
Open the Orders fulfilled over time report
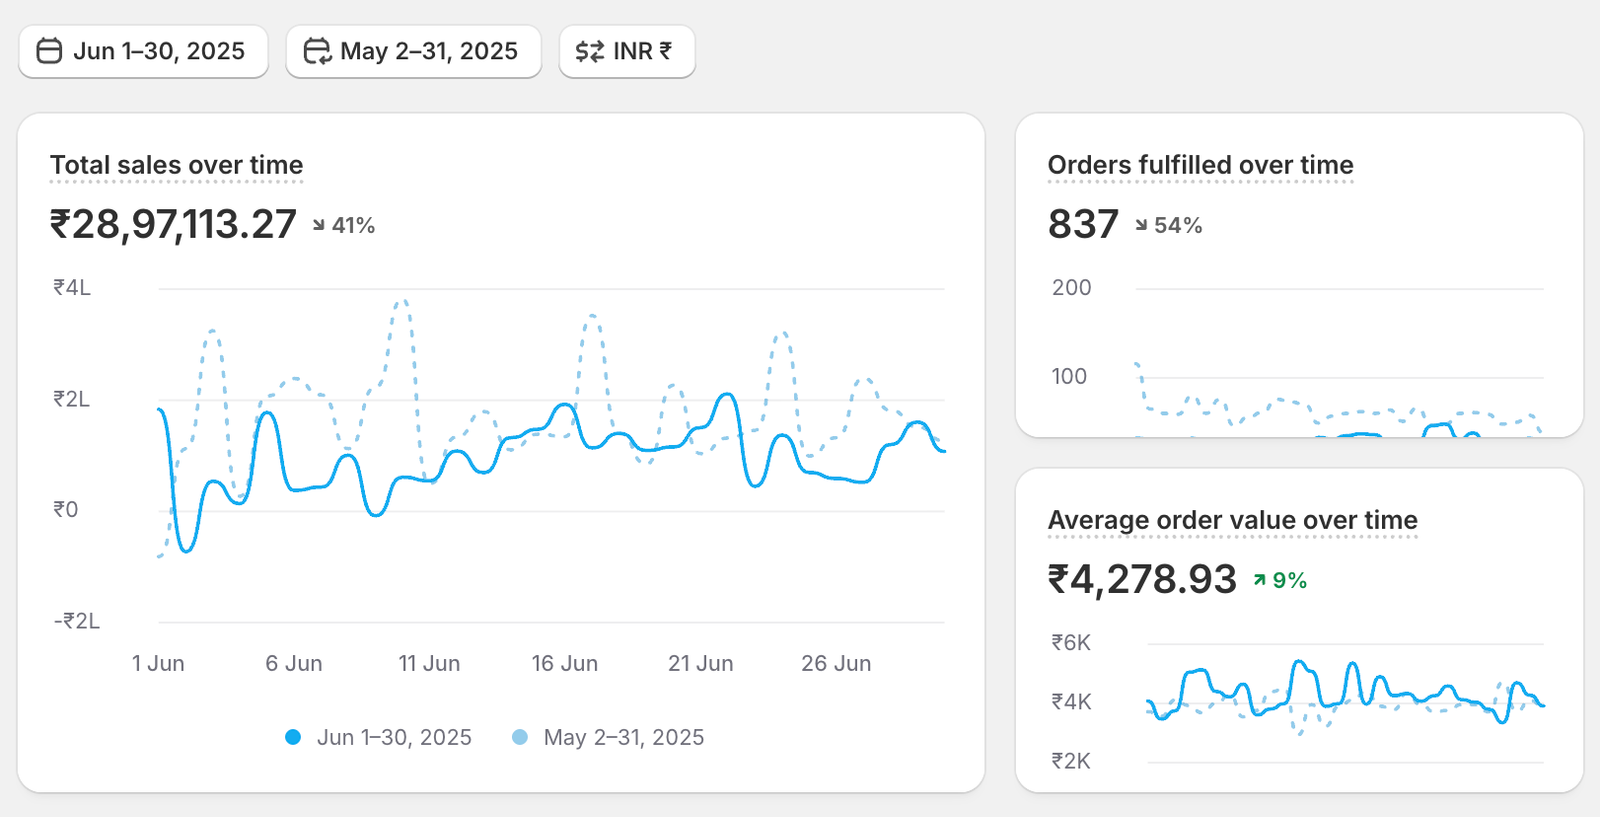click(1200, 165)
